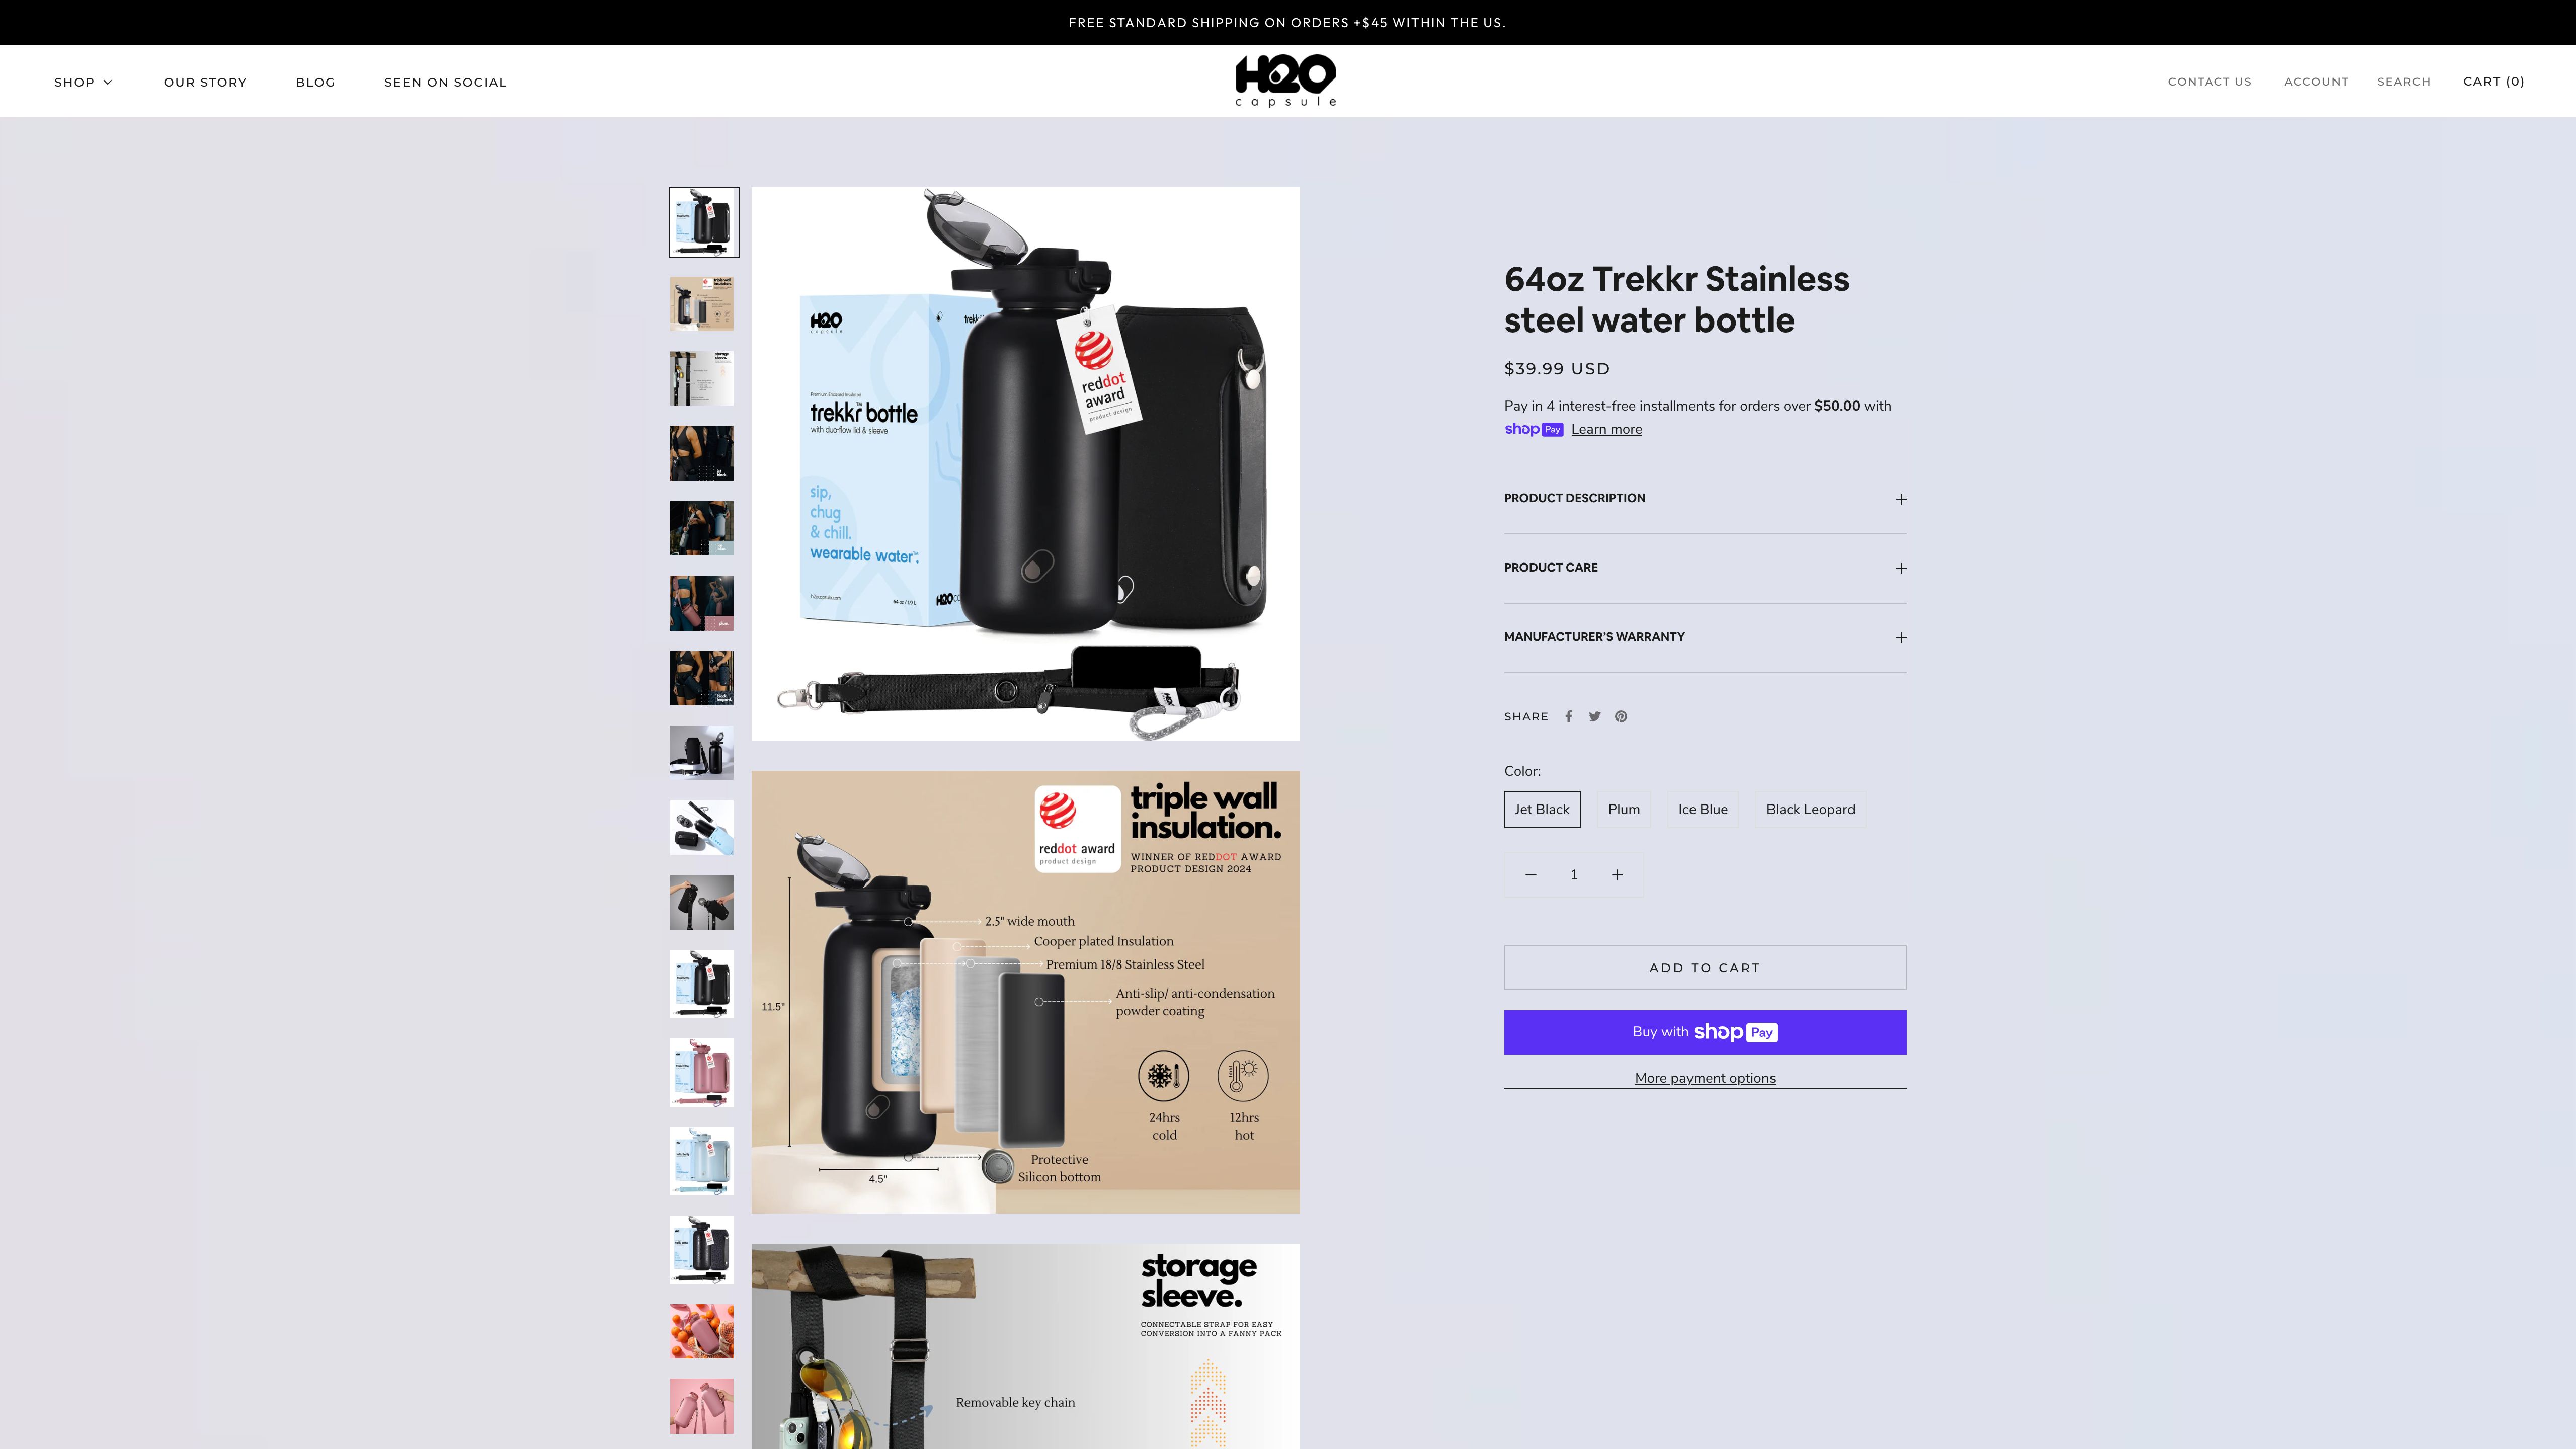Select the Jet Black color swatch
The height and width of the screenshot is (1449, 2576).
tap(1542, 809)
